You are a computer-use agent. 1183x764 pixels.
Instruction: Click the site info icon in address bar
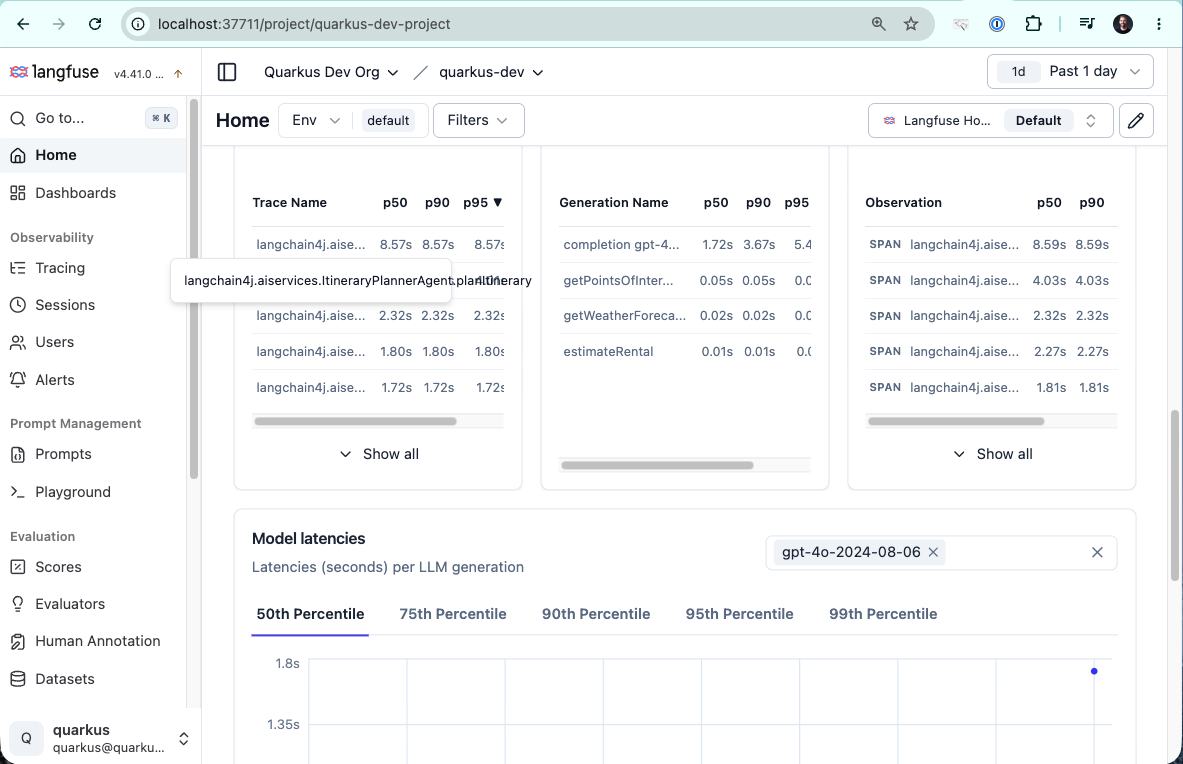click(x=138, y=24)
